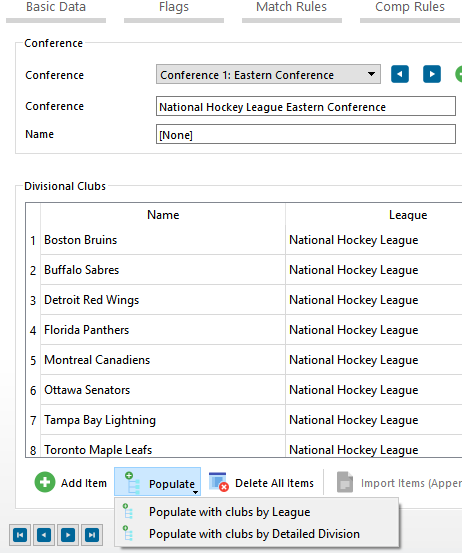Switch to the Basic Data tab

(x=56, y=11)
